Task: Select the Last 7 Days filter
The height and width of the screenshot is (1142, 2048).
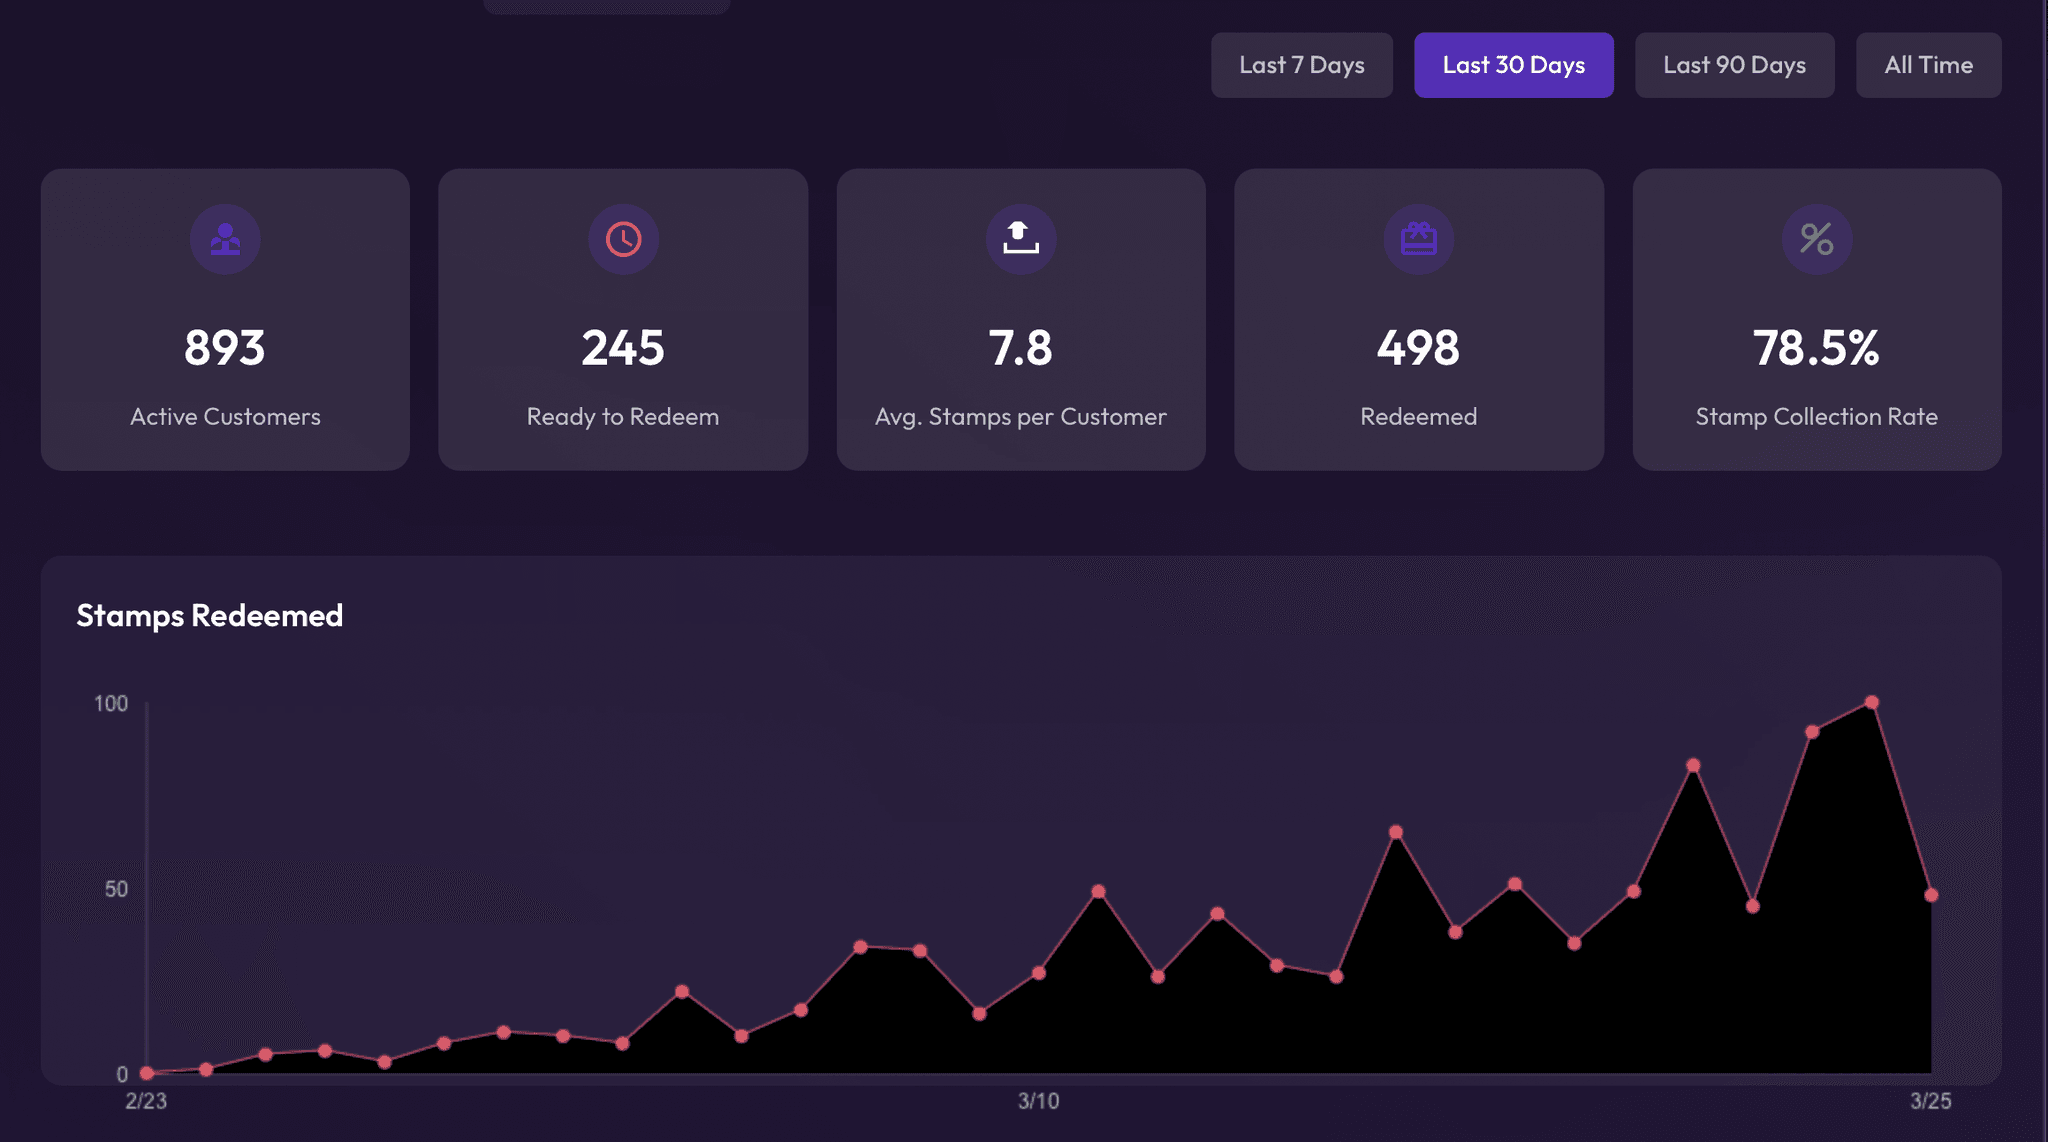Action: (1301, 65)
